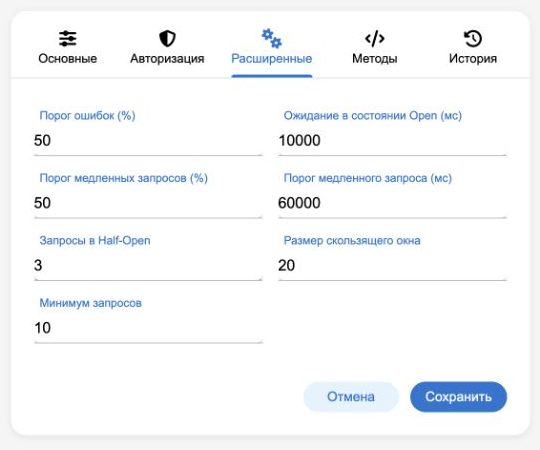Click the Минимум запросов field

(x=148, y=328)
